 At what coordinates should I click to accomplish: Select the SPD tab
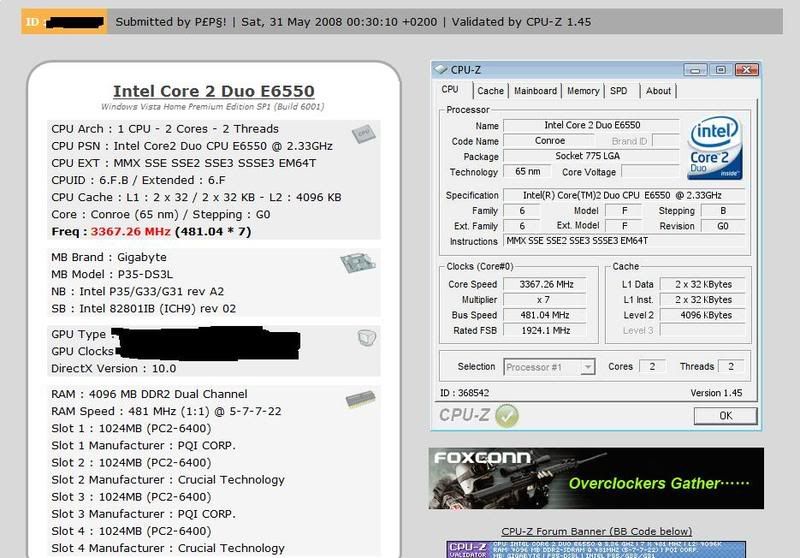tap(619, 91)
